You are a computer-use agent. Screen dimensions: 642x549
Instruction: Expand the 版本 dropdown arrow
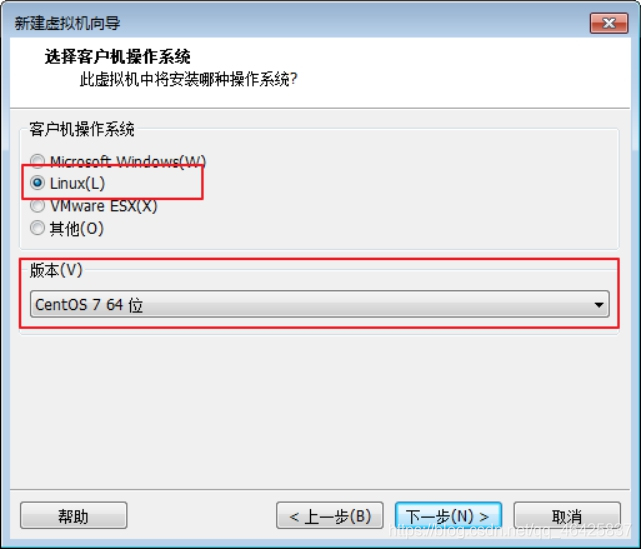click(599, 305)
